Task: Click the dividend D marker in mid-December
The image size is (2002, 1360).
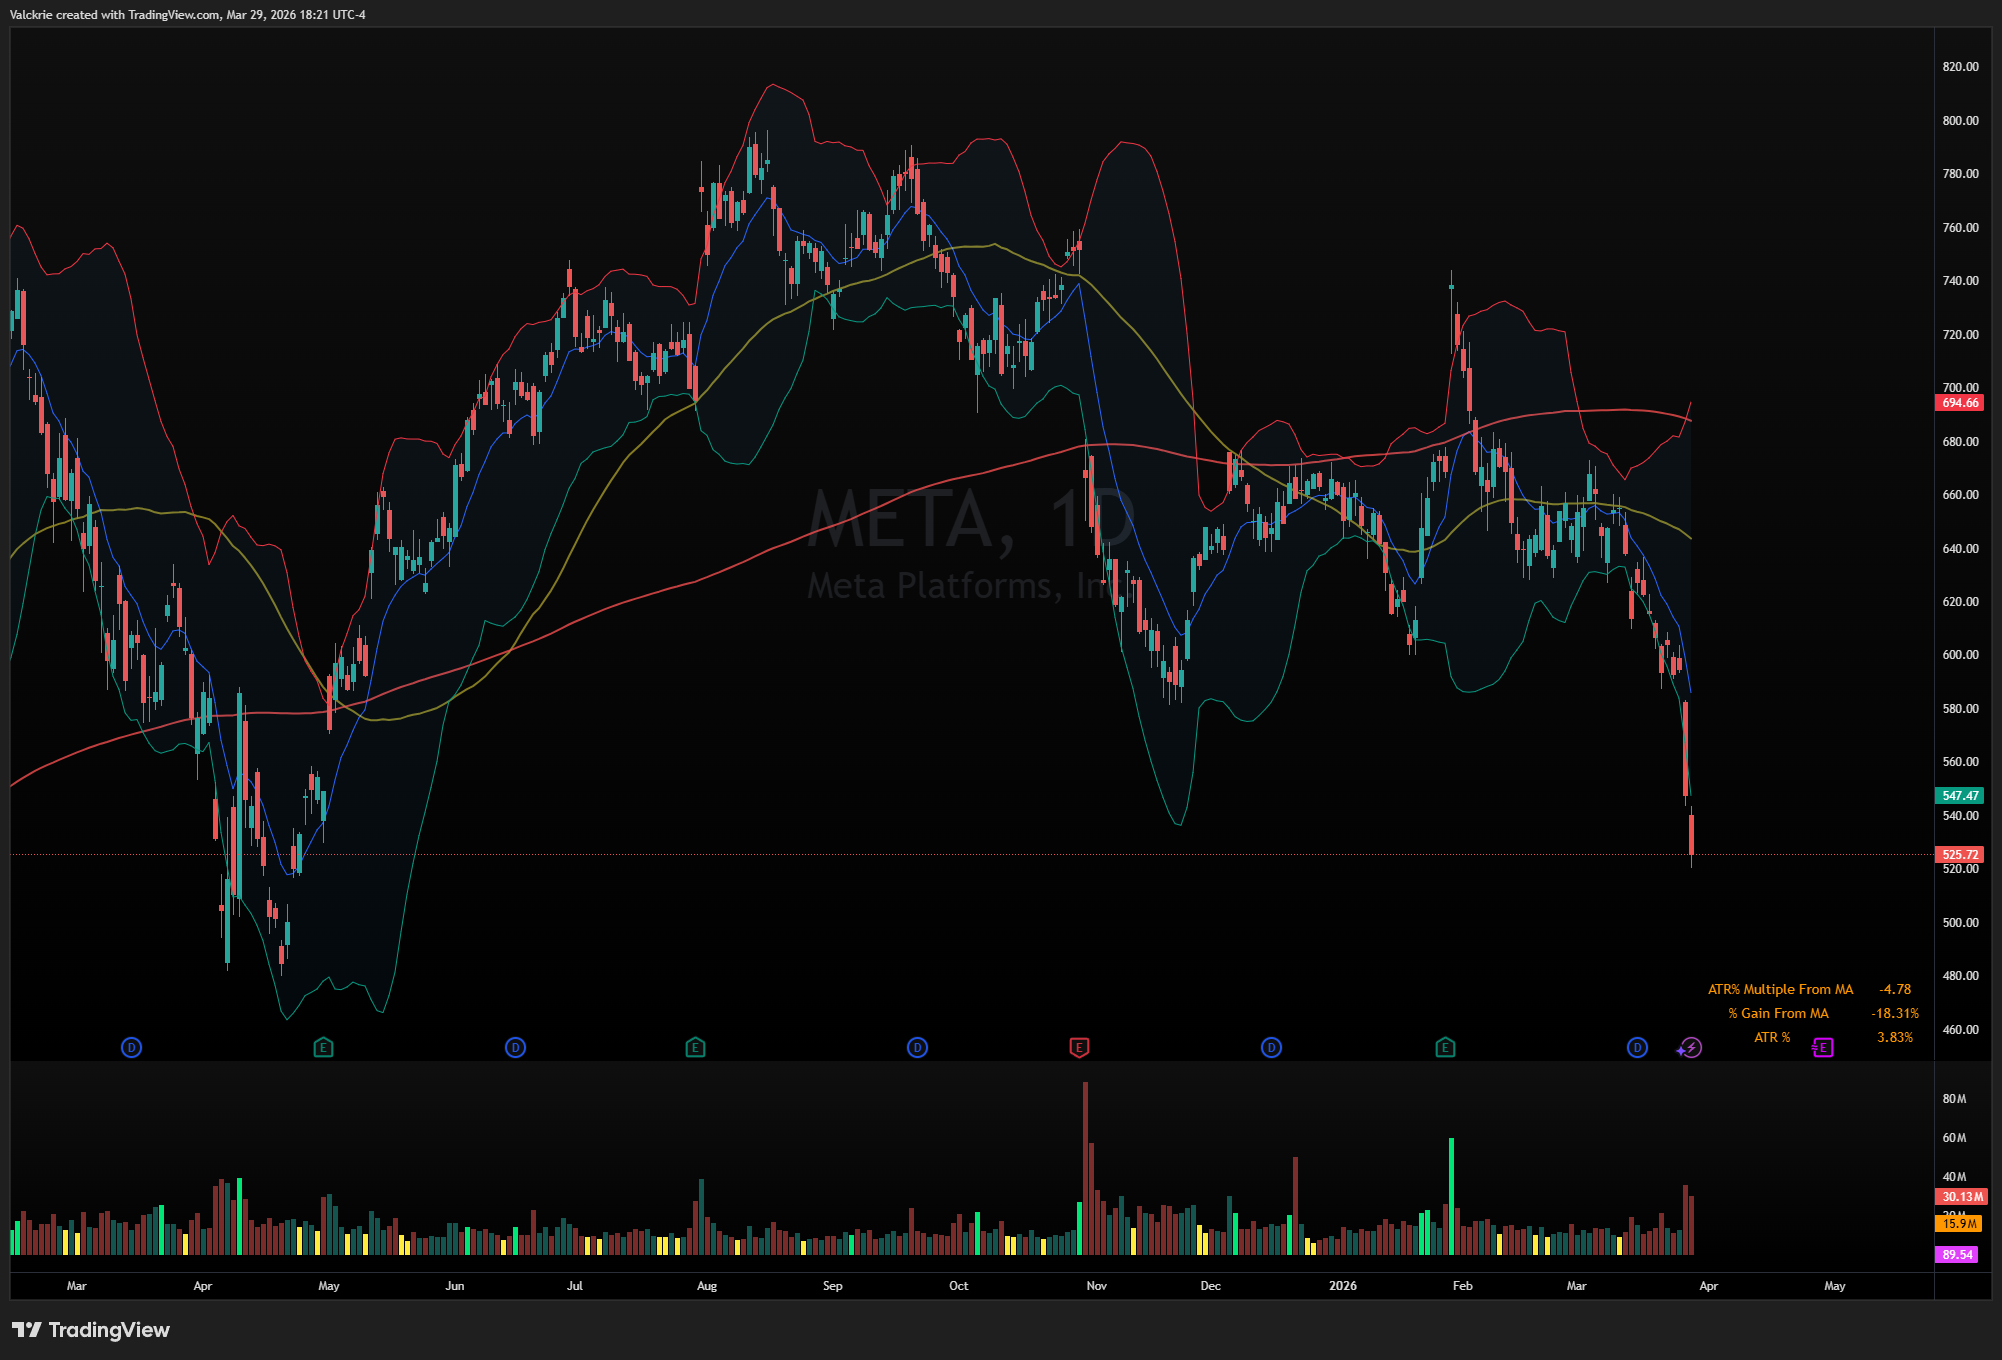Action: pyautogui.click(x=1271, y=1048)
